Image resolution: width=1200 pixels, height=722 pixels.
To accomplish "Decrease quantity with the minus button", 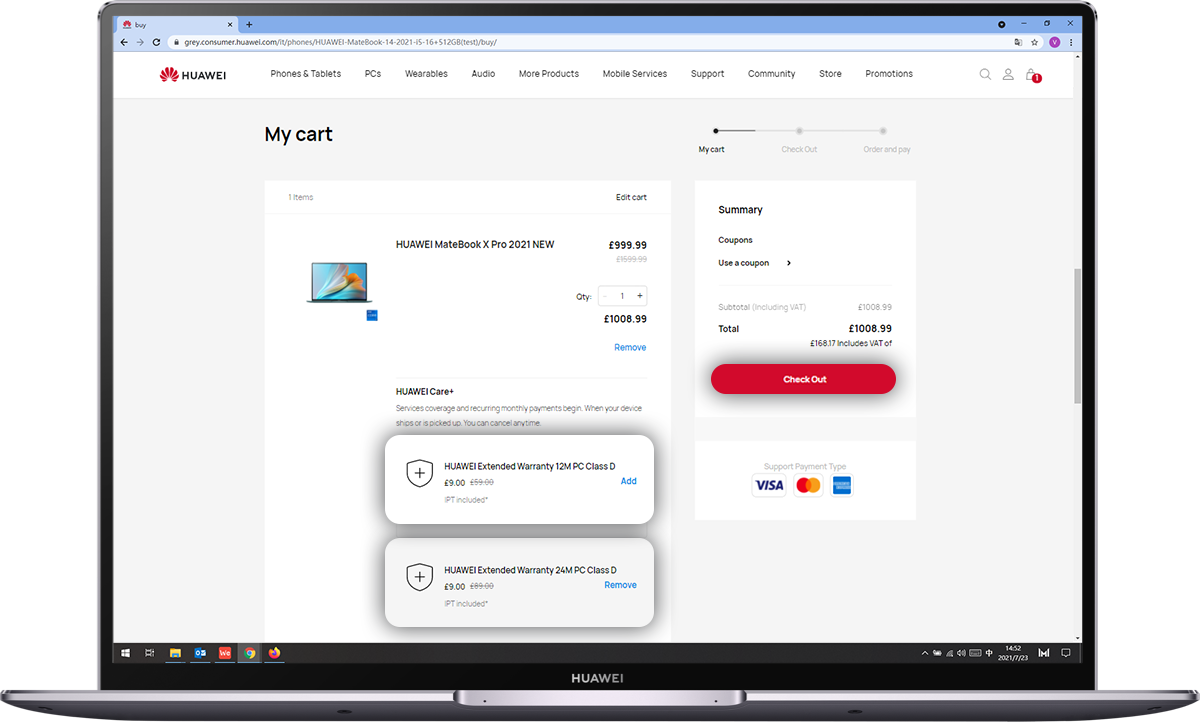I will tap(605, 296).
